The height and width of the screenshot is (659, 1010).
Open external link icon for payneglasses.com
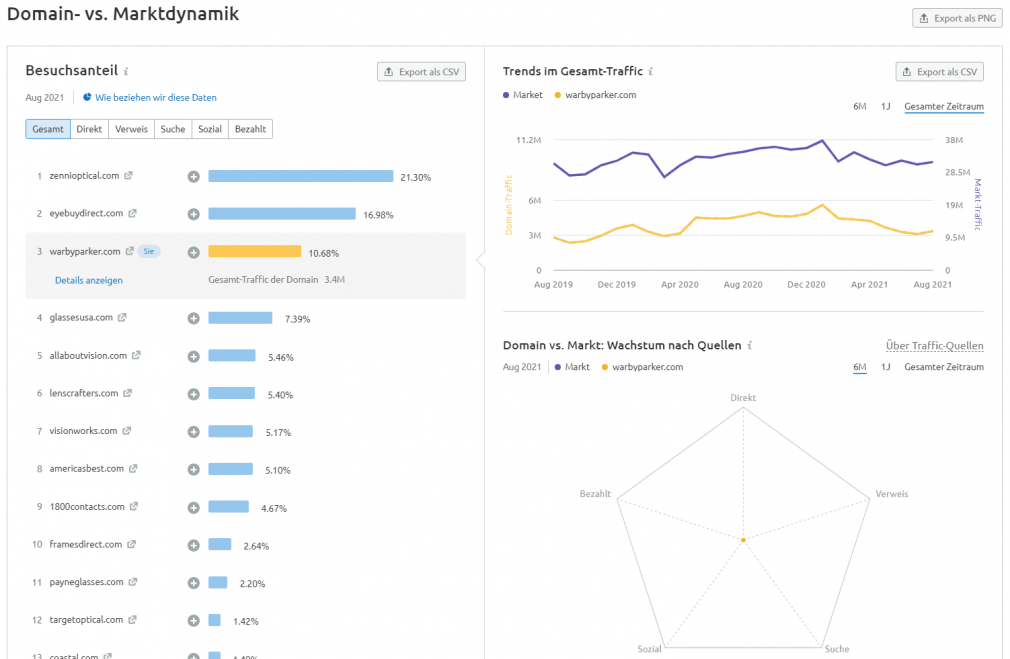(132, 582)
